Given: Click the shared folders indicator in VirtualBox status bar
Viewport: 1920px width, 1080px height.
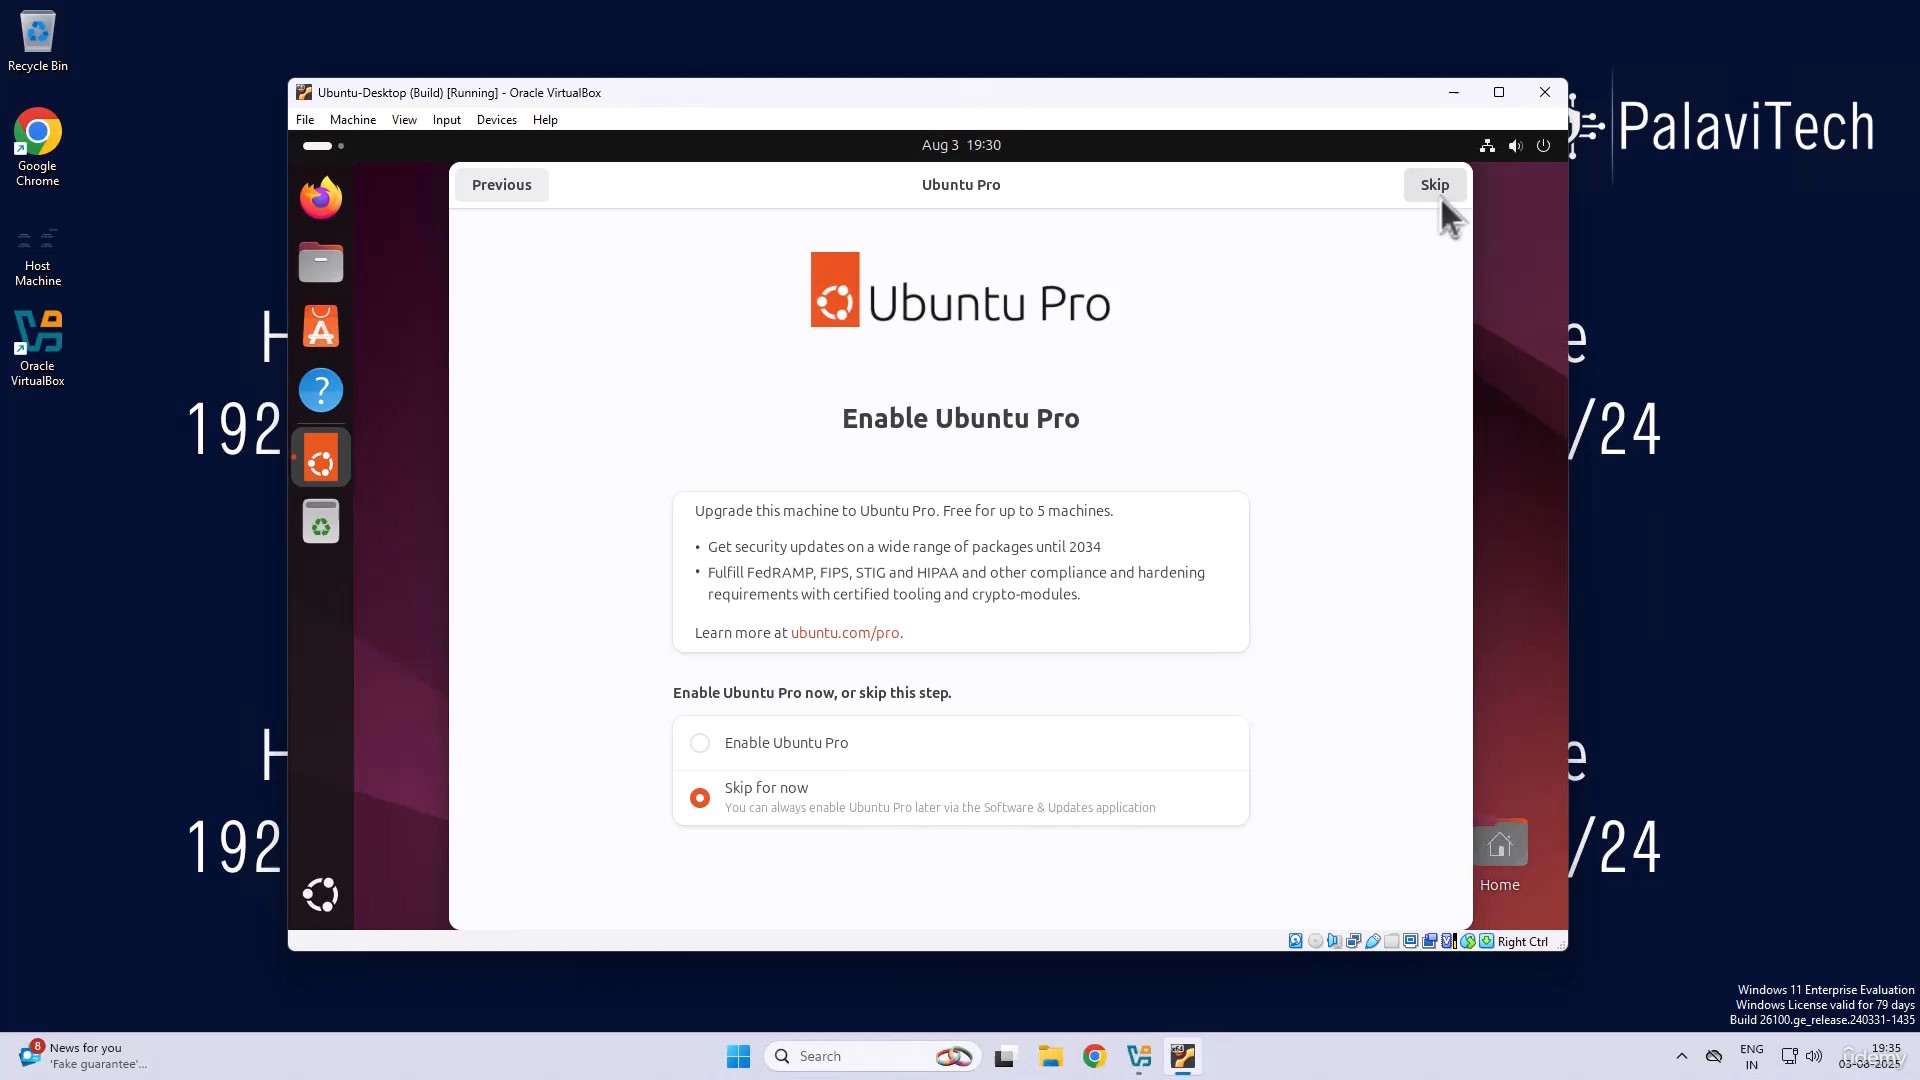Looking at the screenshot, I should coord(1391,941).
